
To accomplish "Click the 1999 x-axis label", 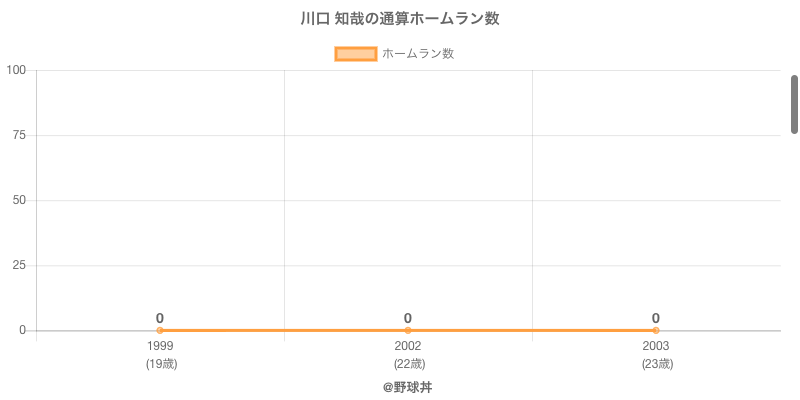I will coord(160,346).
